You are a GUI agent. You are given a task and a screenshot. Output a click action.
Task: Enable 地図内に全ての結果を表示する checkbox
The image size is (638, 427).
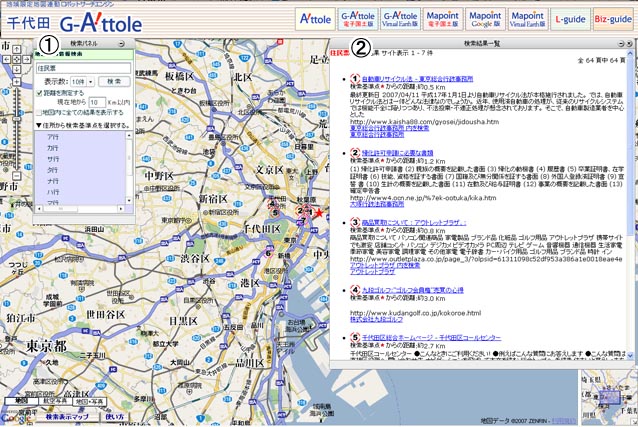[x=39, y=112]
